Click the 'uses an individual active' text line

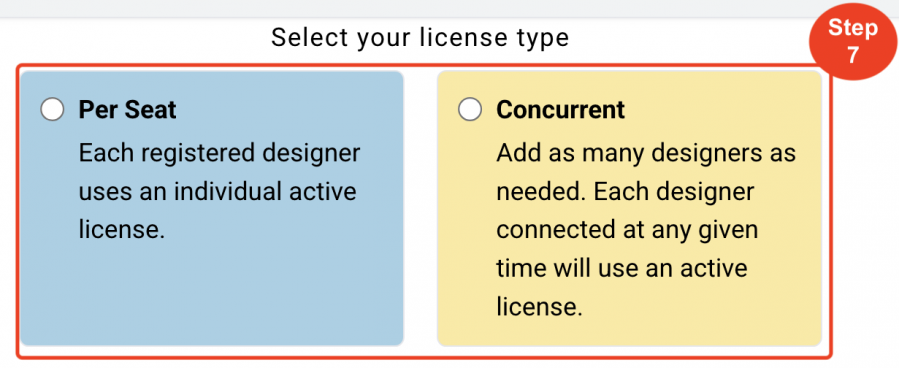click(x=217, y=191)
